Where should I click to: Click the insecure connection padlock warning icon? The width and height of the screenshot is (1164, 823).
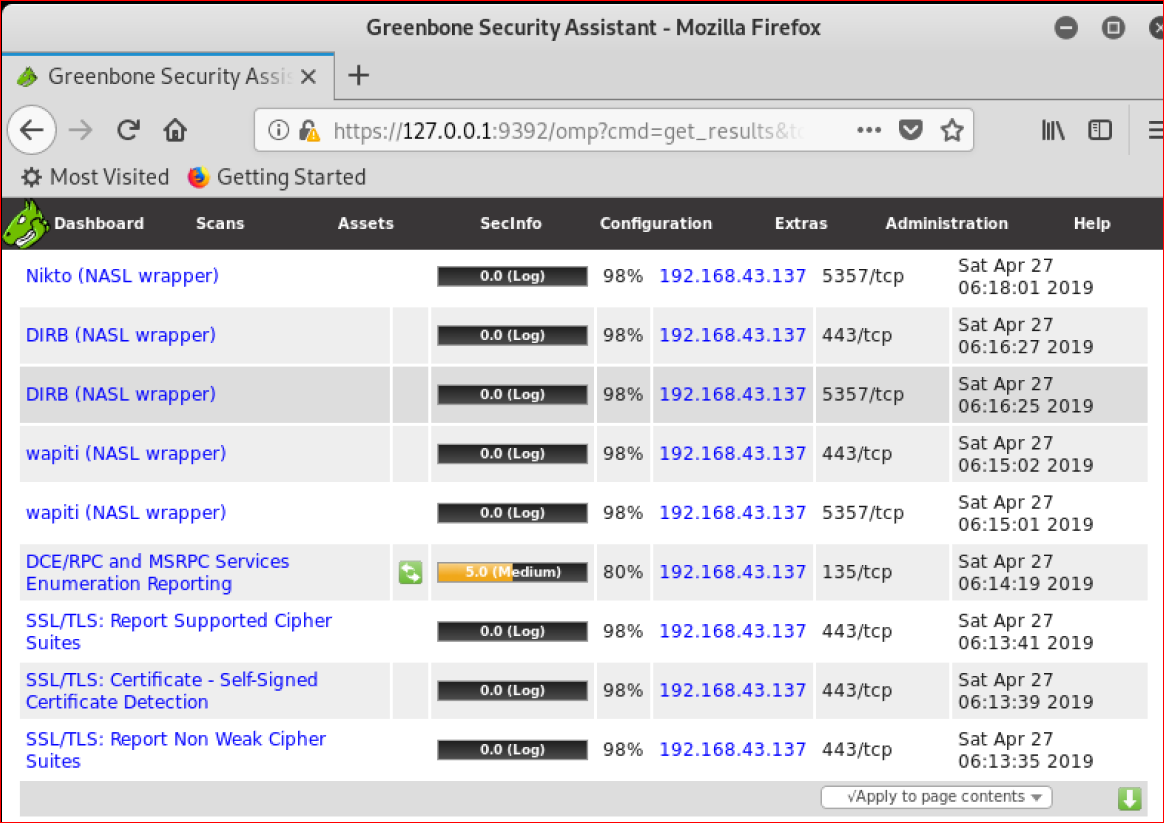(309, 131)
